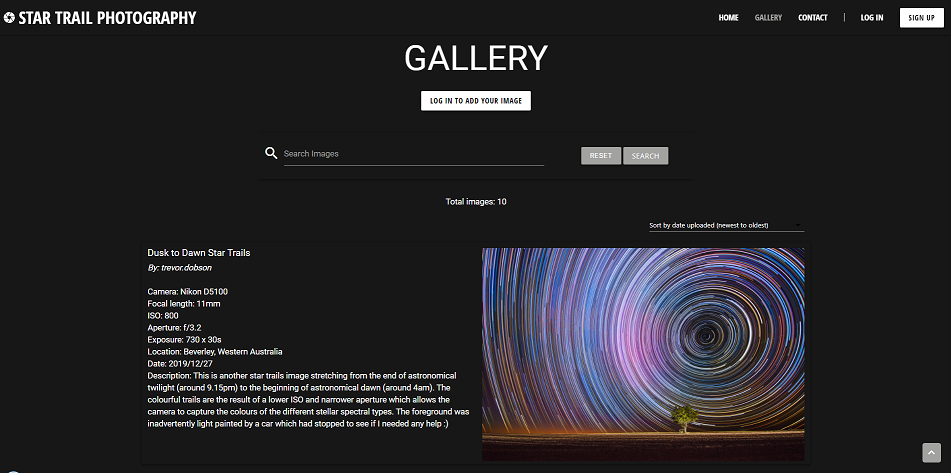The image size is (951, 473).
Task: Open the CONTACT page
Action: pos(813,18)
